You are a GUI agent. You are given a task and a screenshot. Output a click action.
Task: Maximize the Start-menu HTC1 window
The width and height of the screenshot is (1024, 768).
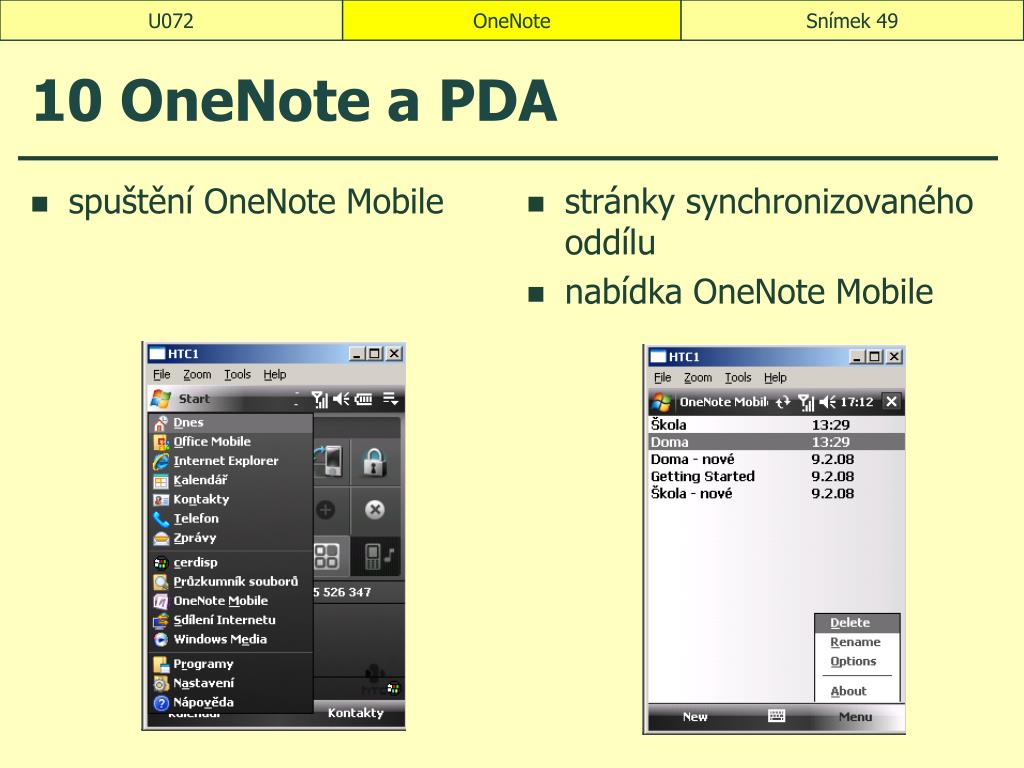coord(374,353)
